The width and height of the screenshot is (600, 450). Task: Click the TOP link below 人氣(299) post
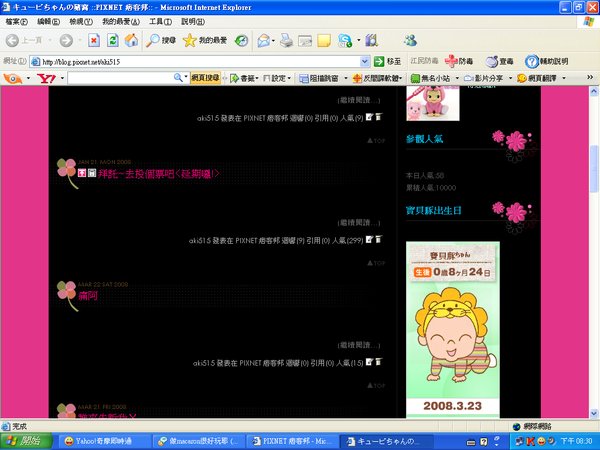click(376, 263)
